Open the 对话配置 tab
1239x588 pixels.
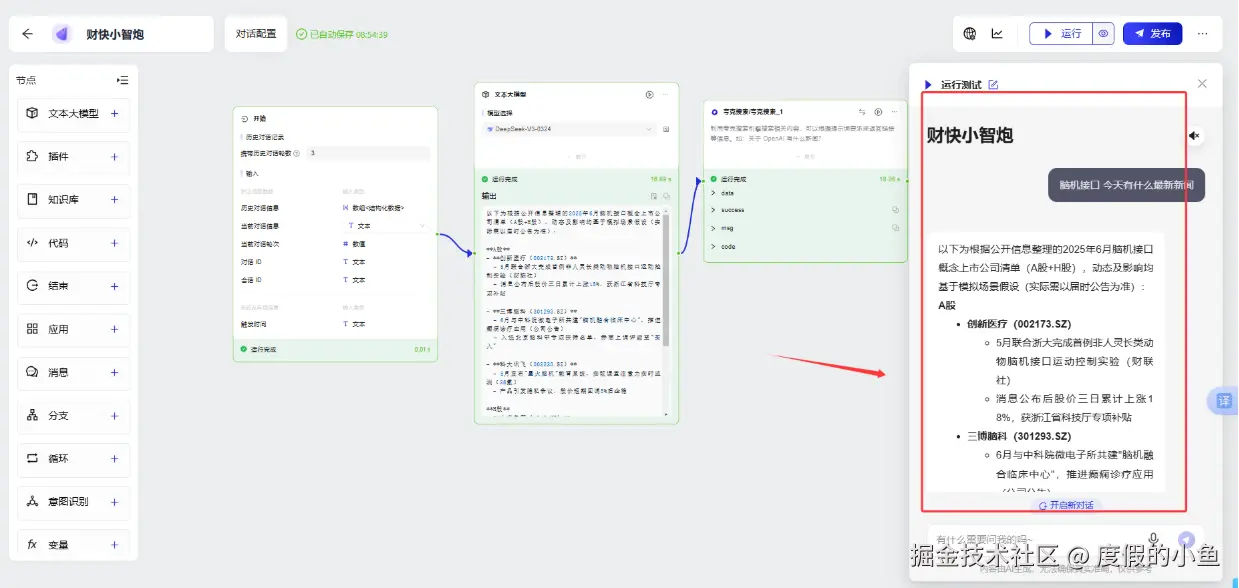(x=256, y=34)
